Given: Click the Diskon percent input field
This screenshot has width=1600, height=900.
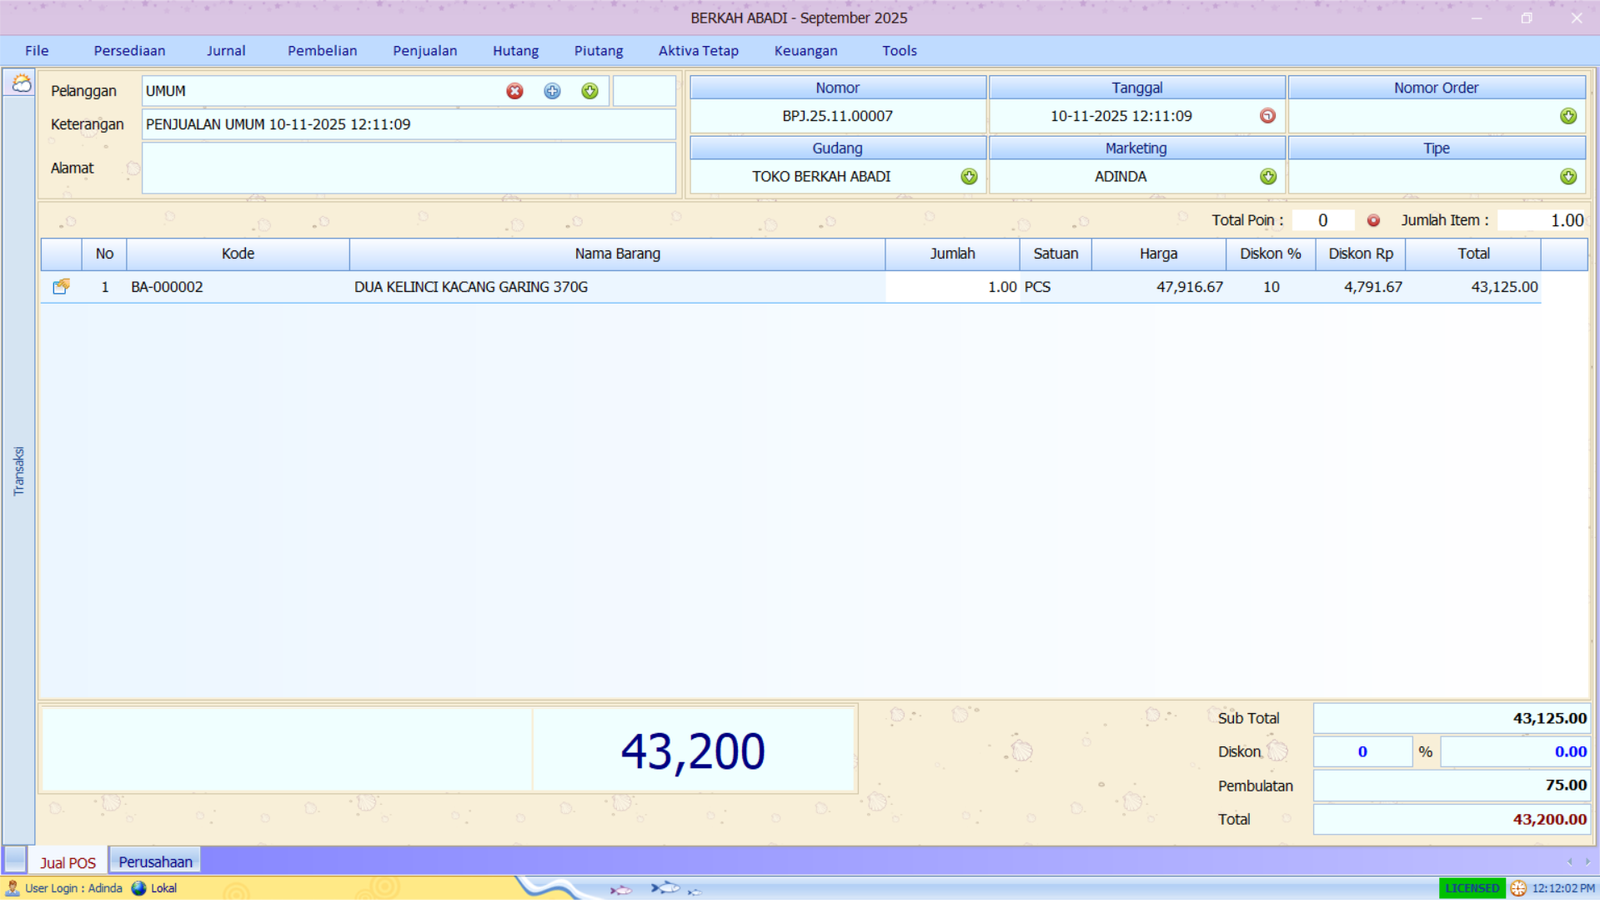Looking at the screenshot, I should click(1362, 752).
